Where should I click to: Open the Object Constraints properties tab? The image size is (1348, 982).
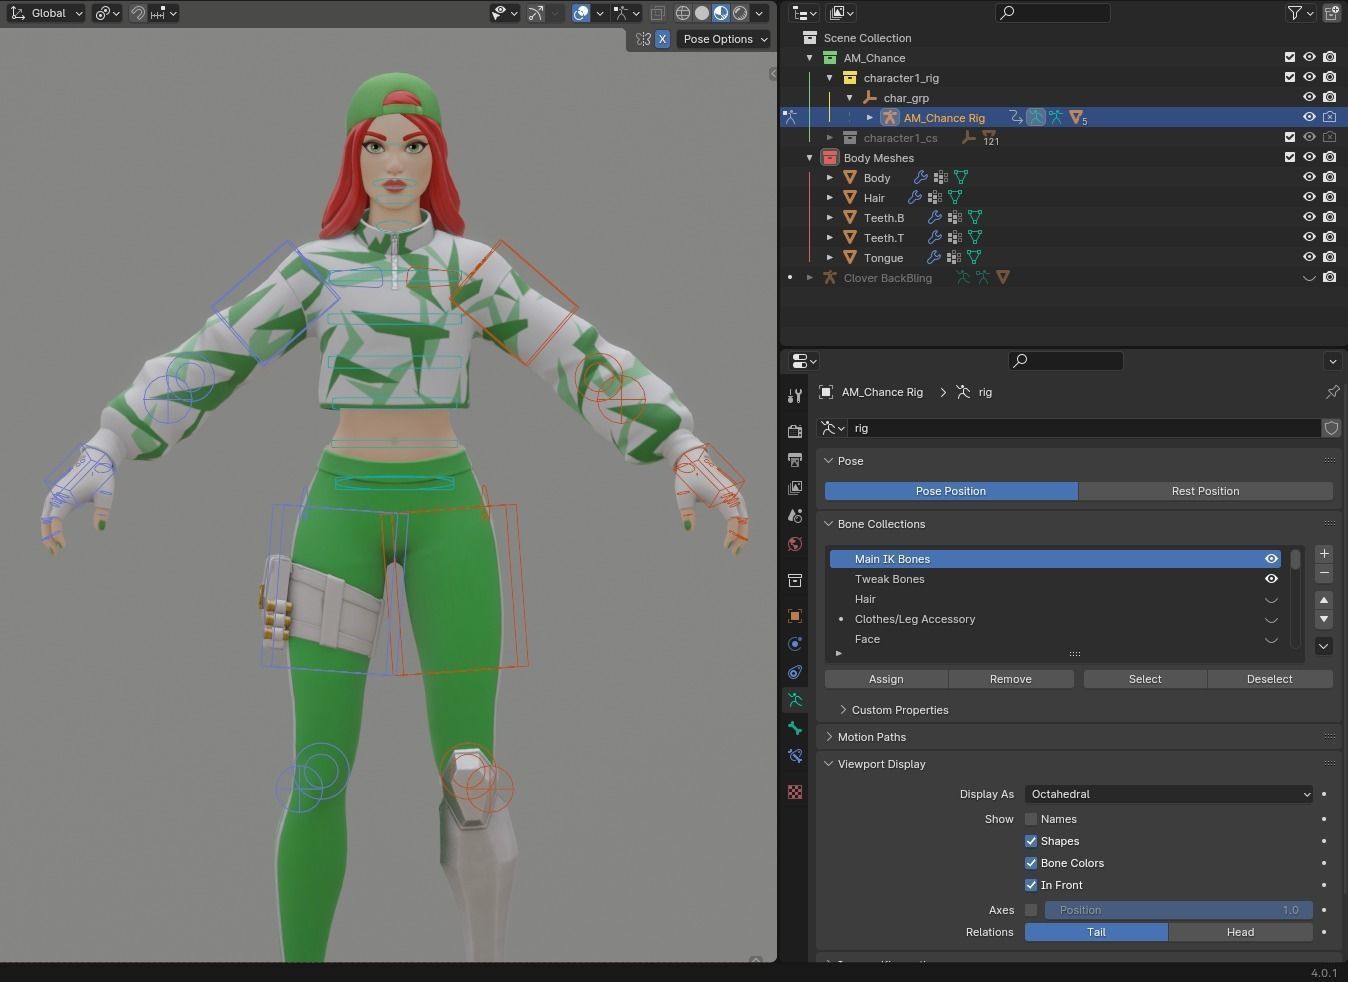click(795, 672)
